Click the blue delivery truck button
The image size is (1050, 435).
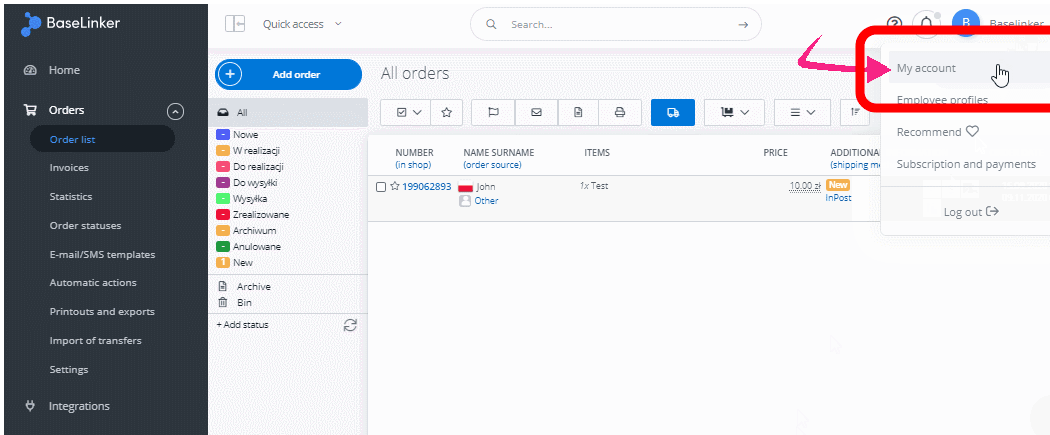pyautogui.click(x=672, y=112)
